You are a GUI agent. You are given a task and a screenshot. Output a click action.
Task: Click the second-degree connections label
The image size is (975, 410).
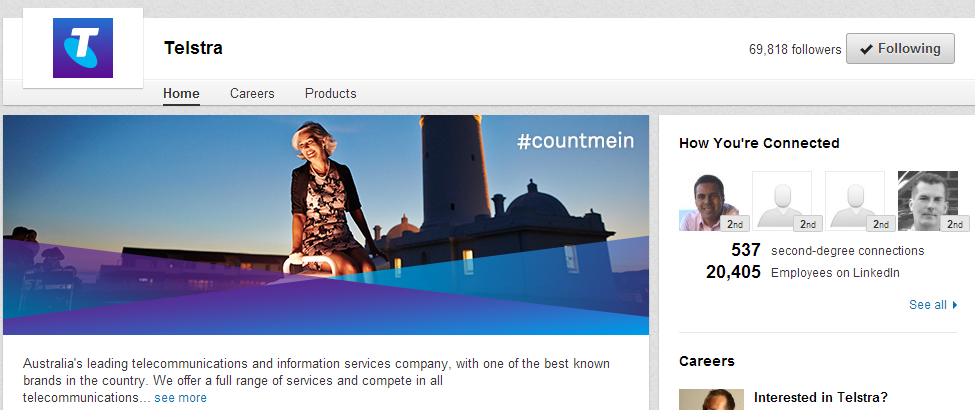coord(848,251)
